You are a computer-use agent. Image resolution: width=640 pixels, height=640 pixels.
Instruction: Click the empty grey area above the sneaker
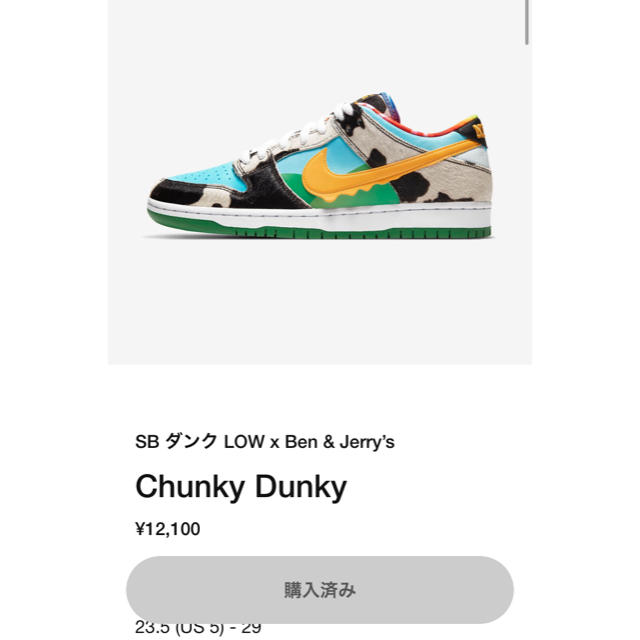point(320,45)
